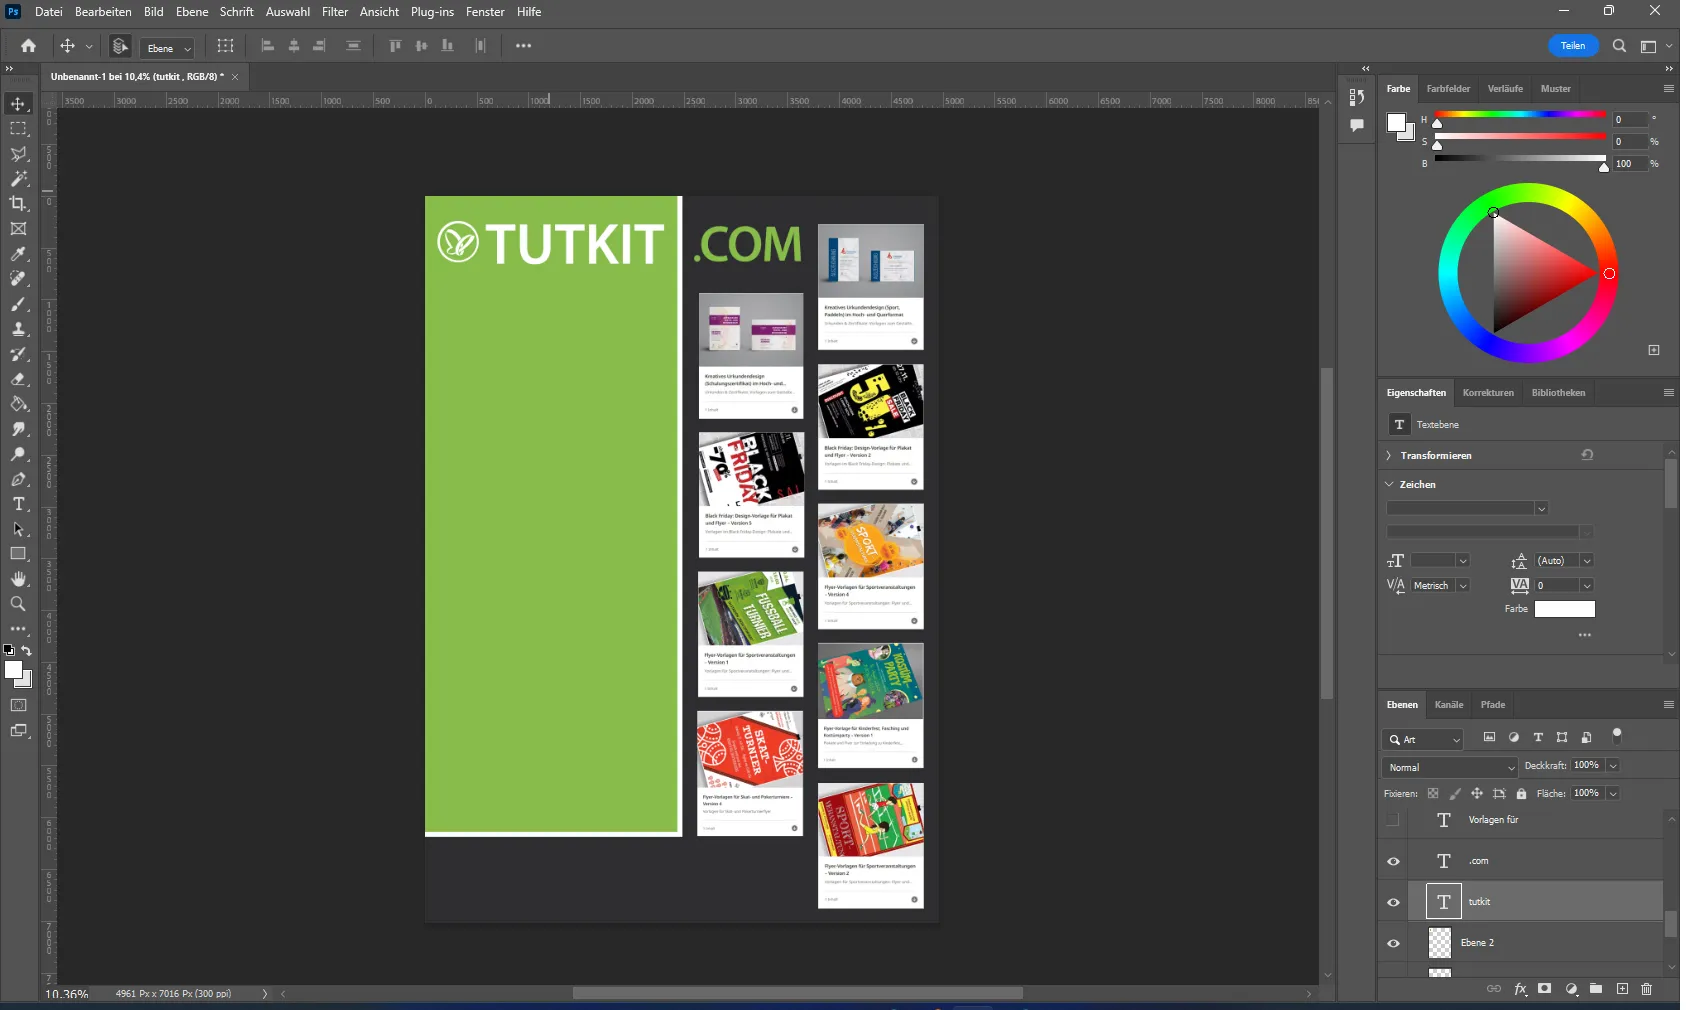Reset transform with the undo arrow
Screen dimensions: 1687x1010
tap(1587, 455)
